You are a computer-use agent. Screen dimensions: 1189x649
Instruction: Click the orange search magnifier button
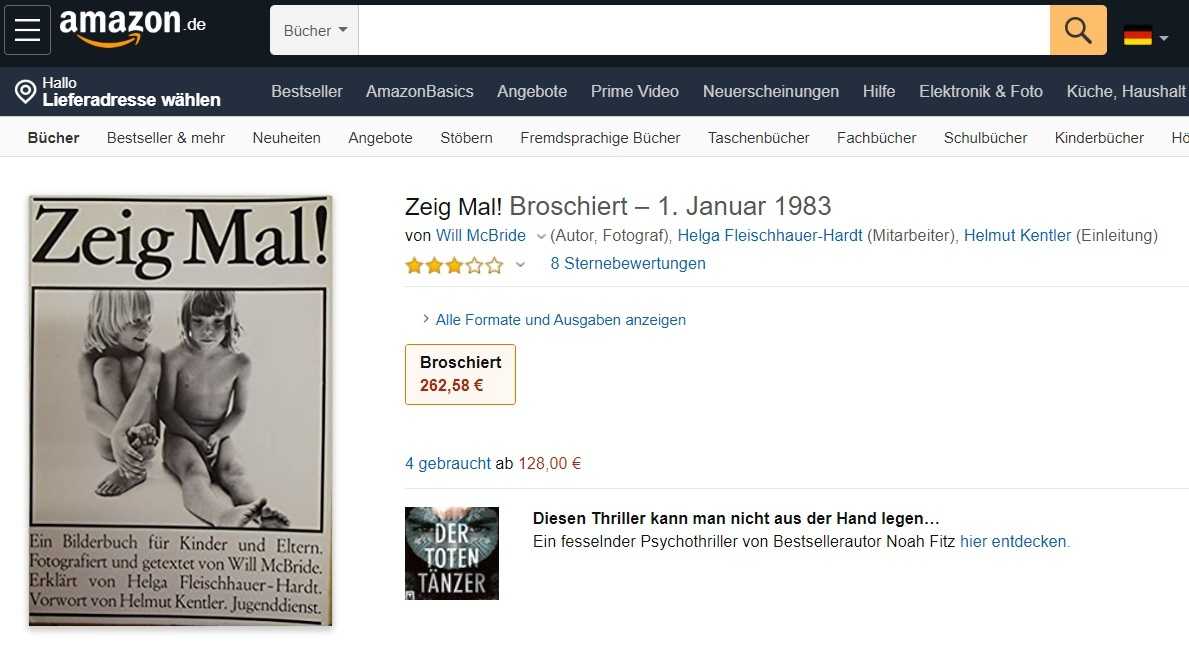1078,30
